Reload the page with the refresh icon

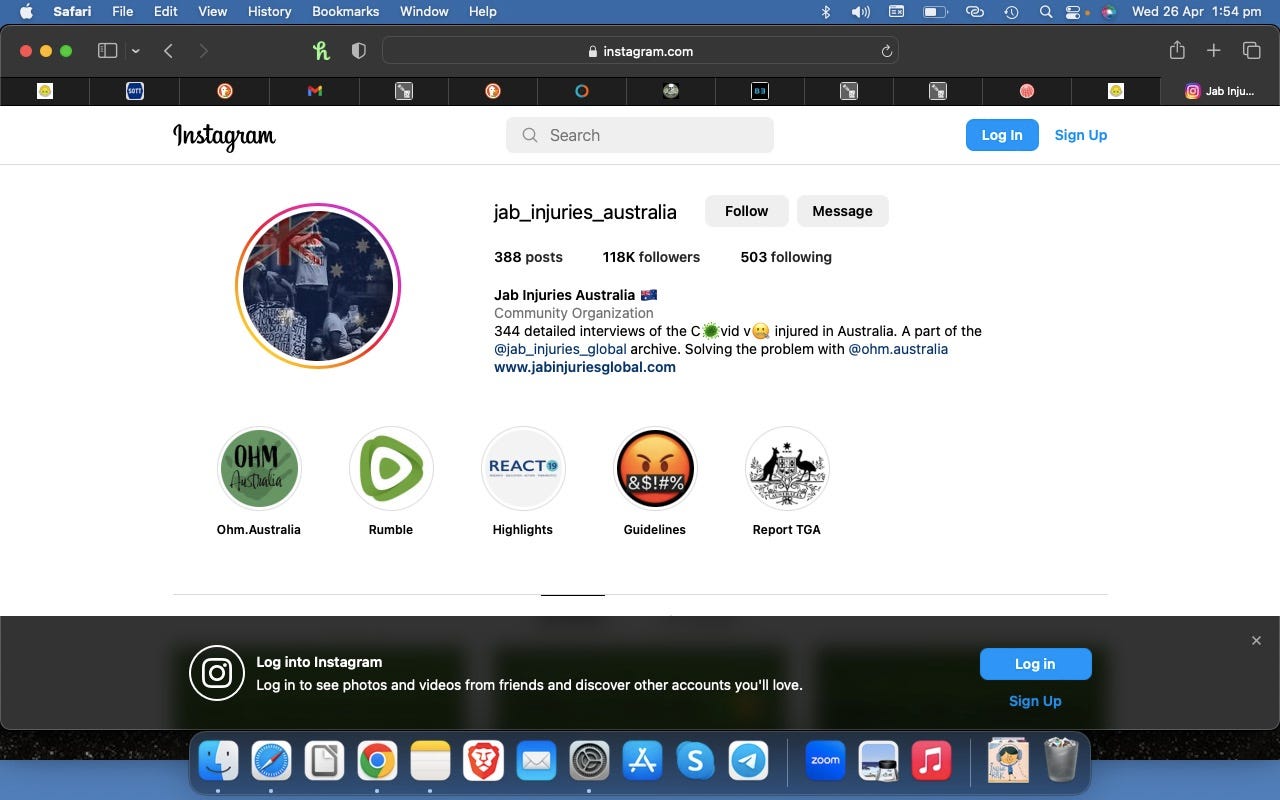pyautogui.click(x=886, y=51)
